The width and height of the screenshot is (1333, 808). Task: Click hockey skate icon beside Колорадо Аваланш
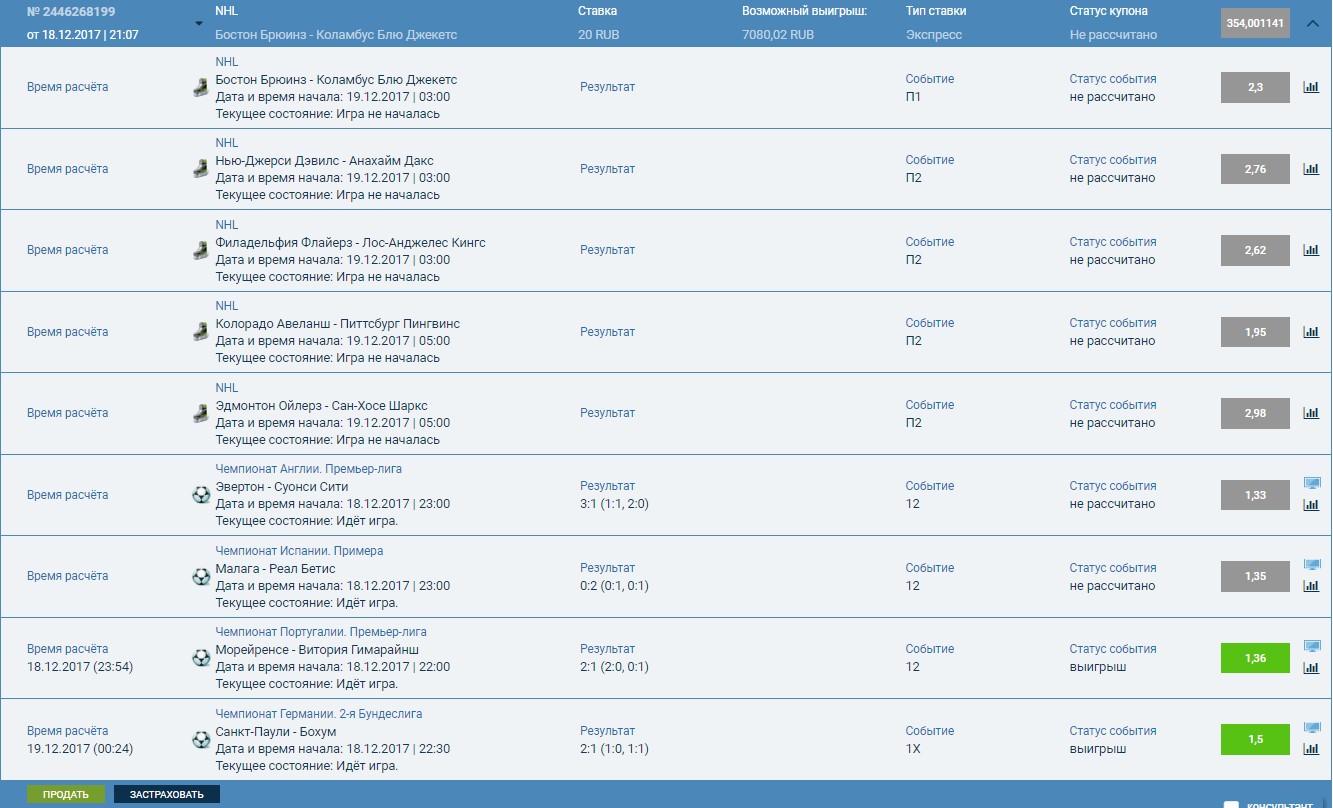[x=200, y=332]
